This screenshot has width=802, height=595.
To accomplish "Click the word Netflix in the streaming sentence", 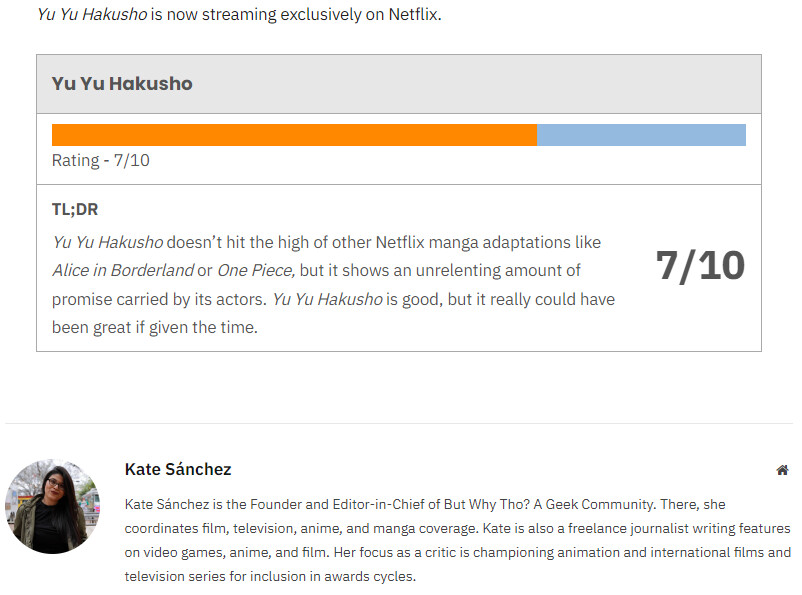I will [x=413, y=15].
